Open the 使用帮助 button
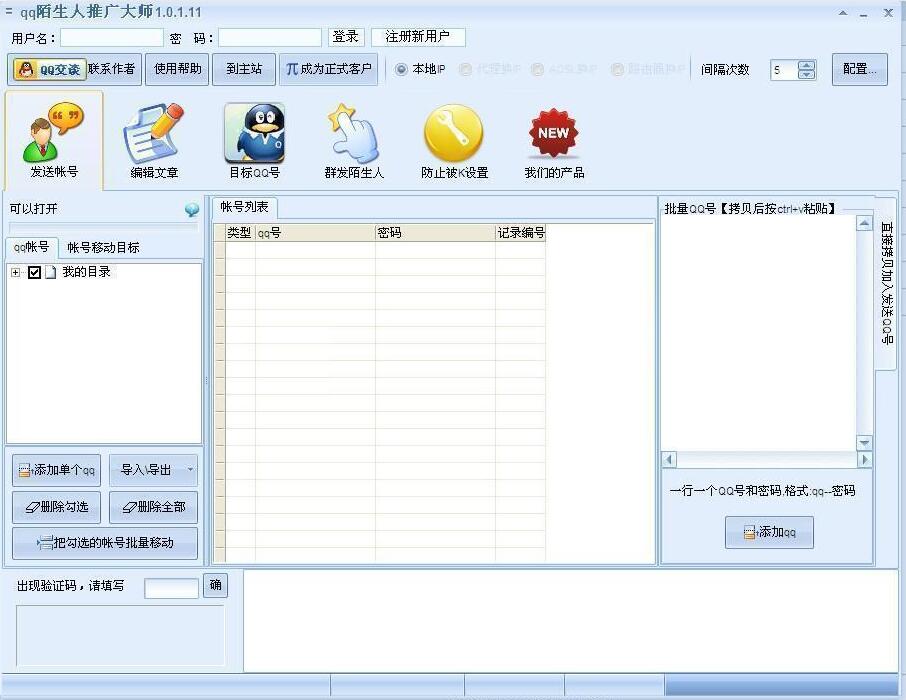This screenshot has width=906, height=700. 177,69
